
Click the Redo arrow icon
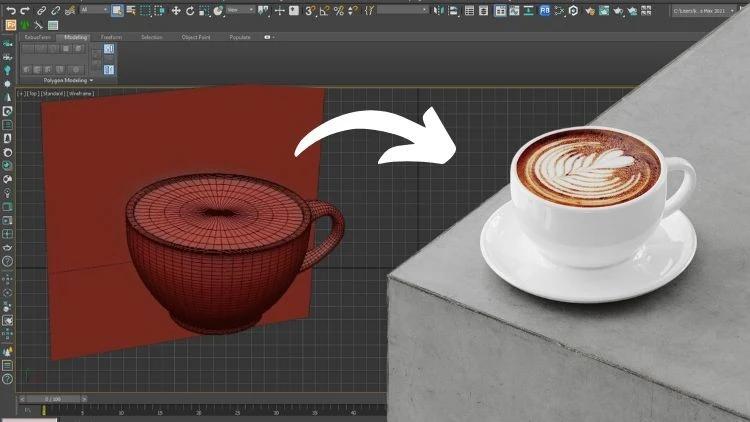25,10
